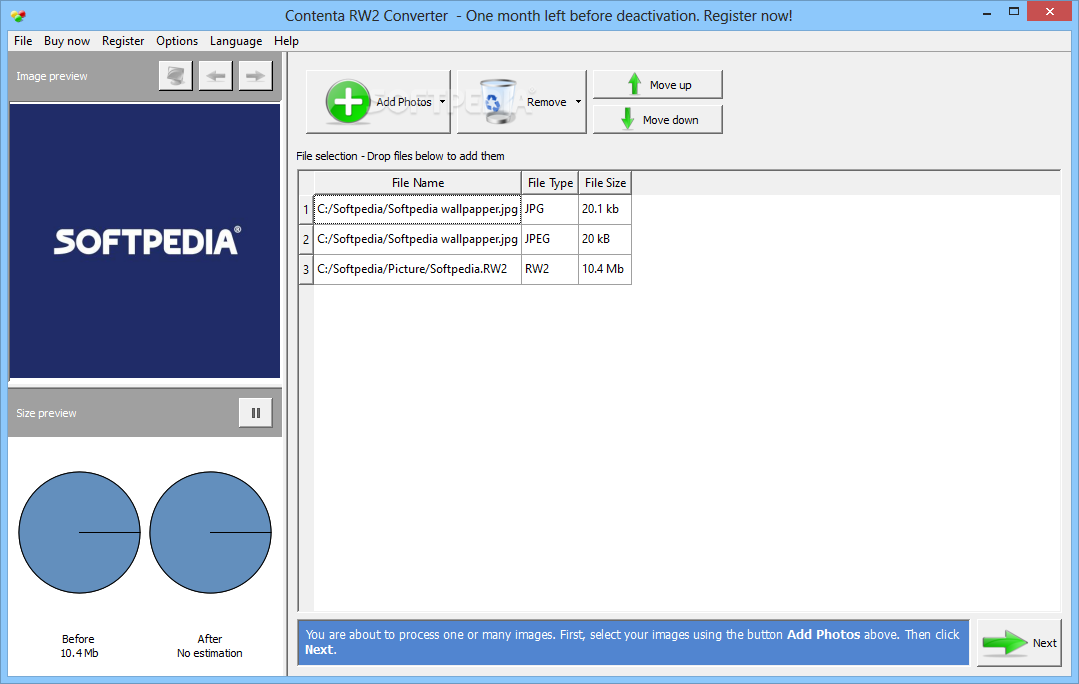Open the Help menu

(286, 41)
